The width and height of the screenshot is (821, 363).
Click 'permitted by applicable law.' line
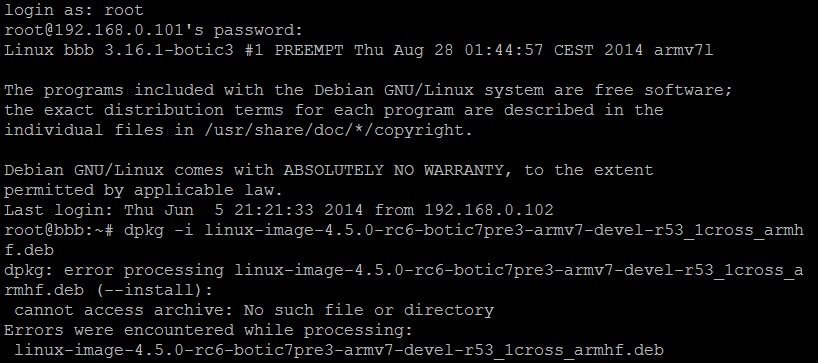click(143, 190)
